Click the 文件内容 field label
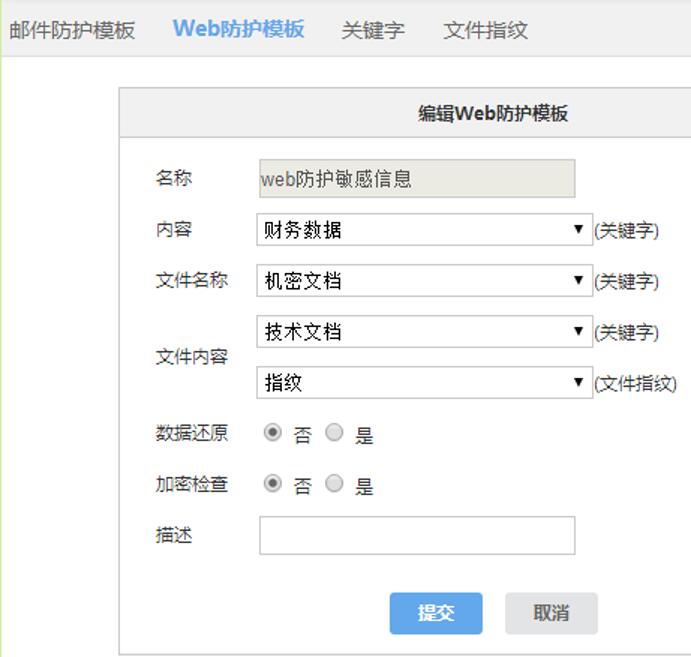 192,357
